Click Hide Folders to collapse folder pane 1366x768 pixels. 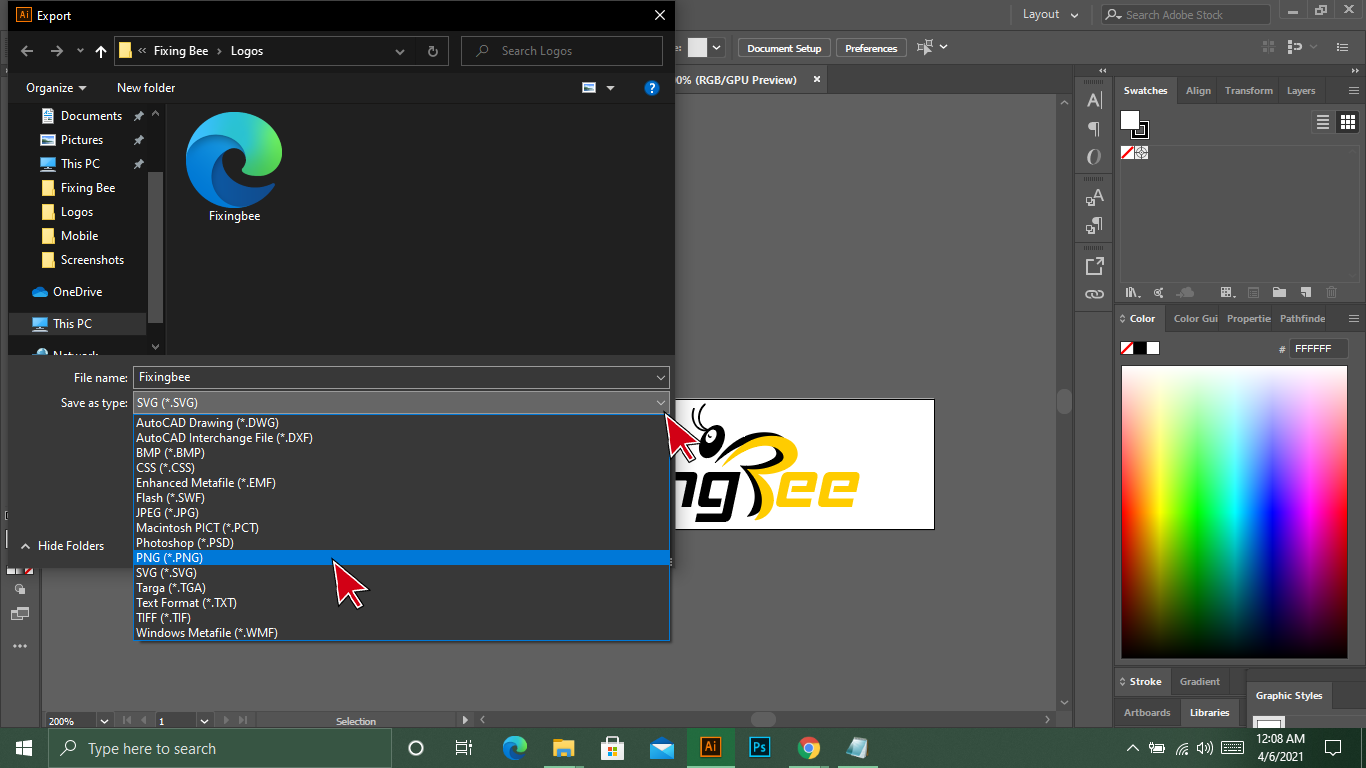(62, 546)
